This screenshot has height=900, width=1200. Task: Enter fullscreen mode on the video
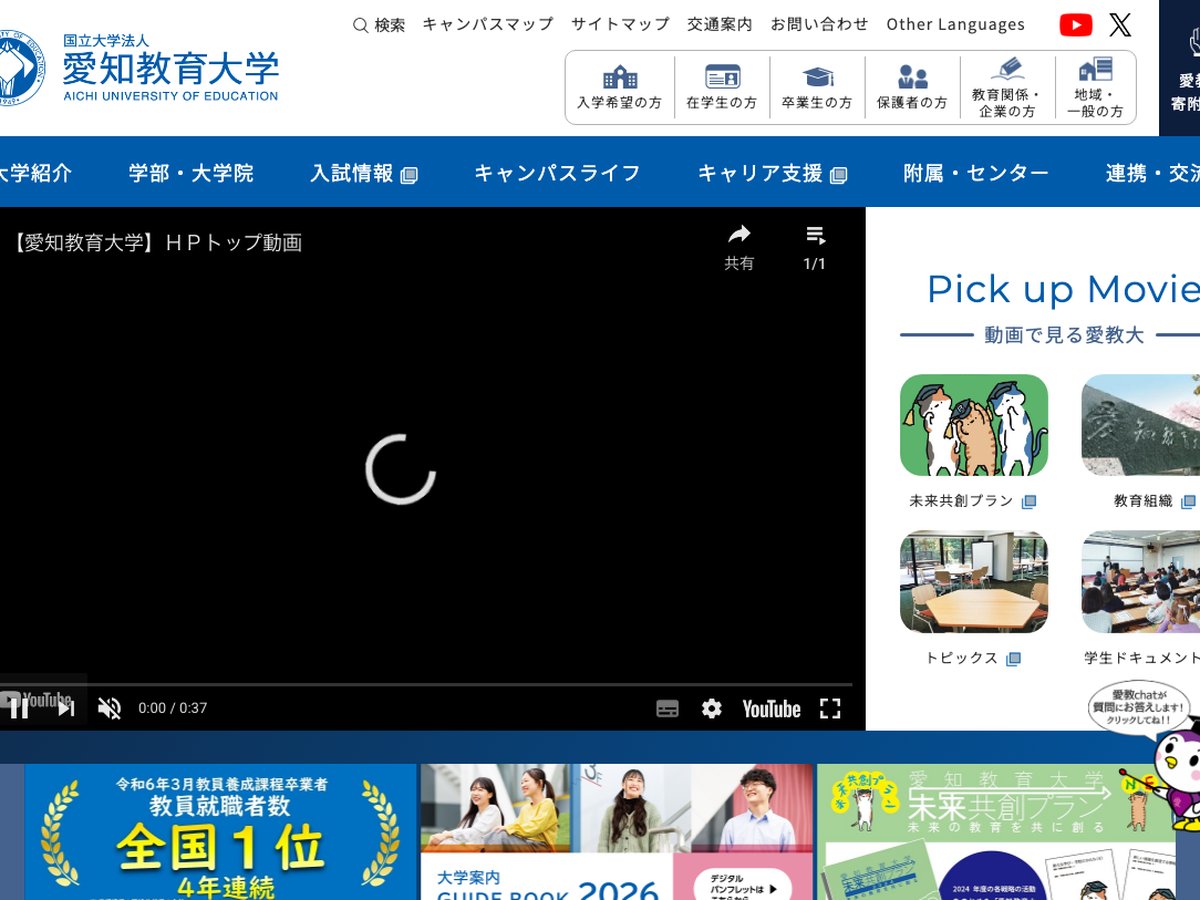(x=830, y=709)
